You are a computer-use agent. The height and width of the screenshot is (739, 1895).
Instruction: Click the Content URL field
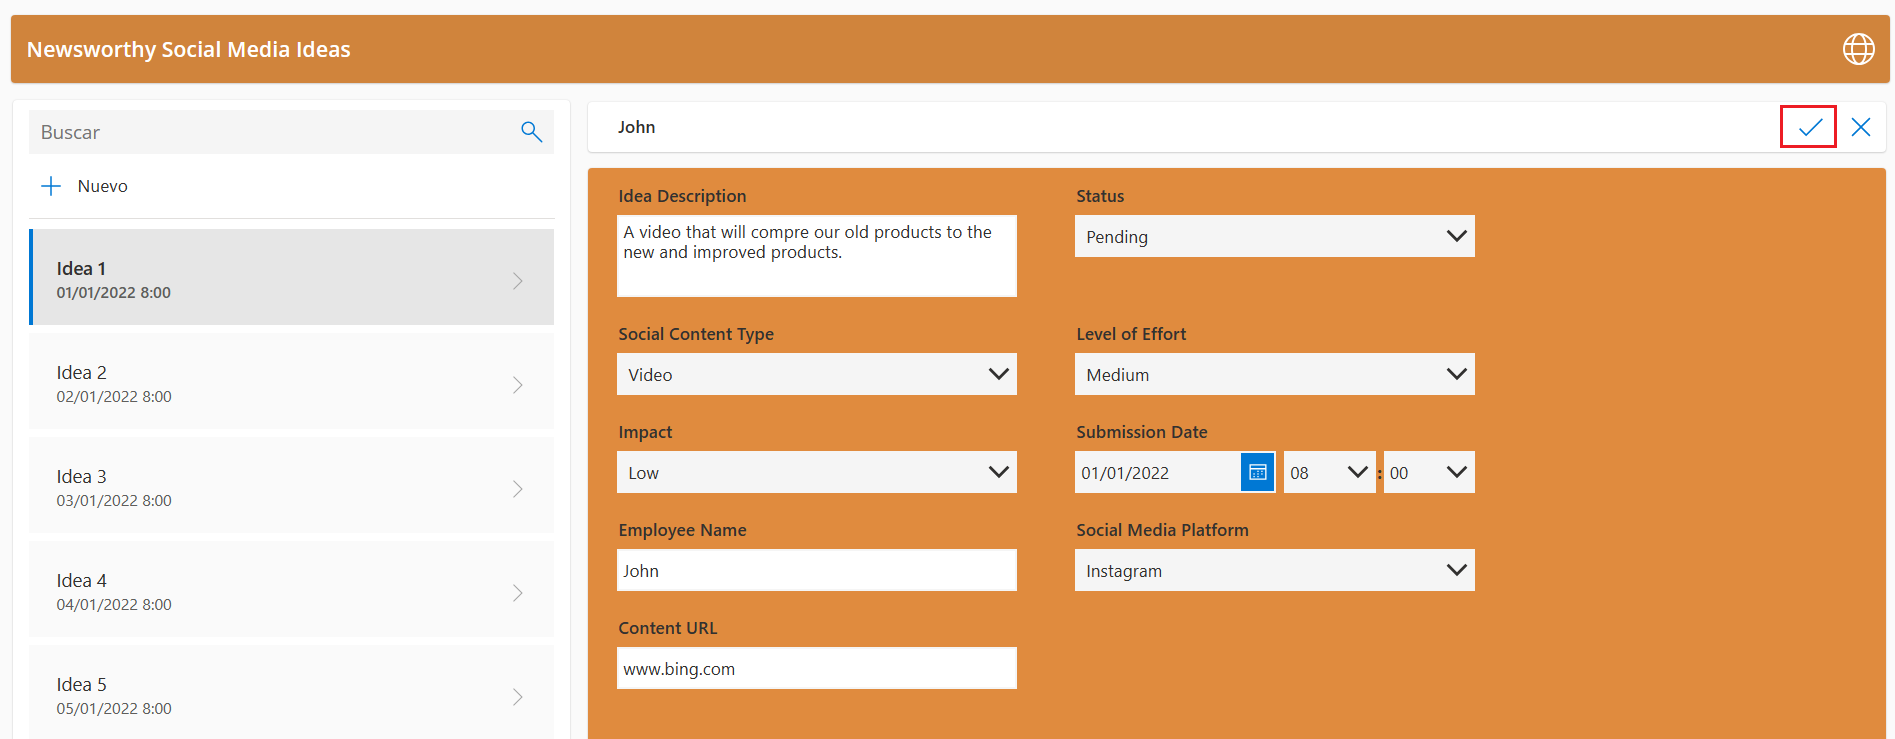coord(817,668)
